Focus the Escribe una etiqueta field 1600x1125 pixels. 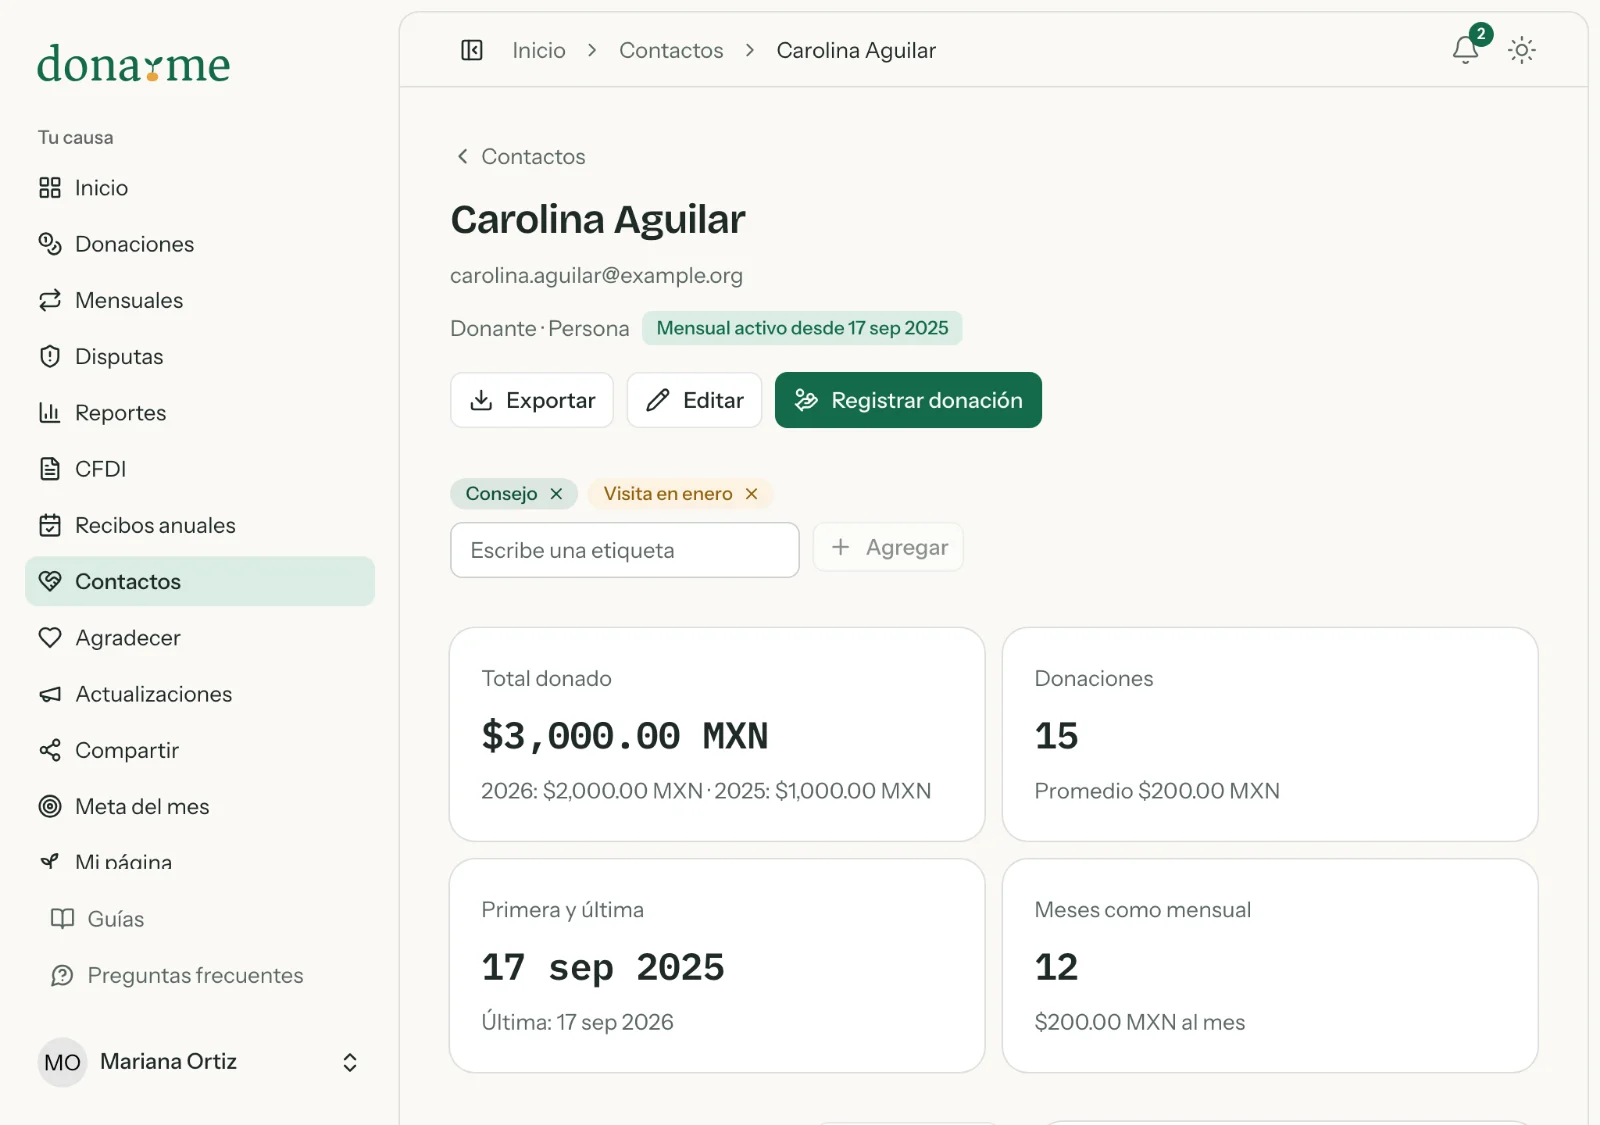[625, 550]
